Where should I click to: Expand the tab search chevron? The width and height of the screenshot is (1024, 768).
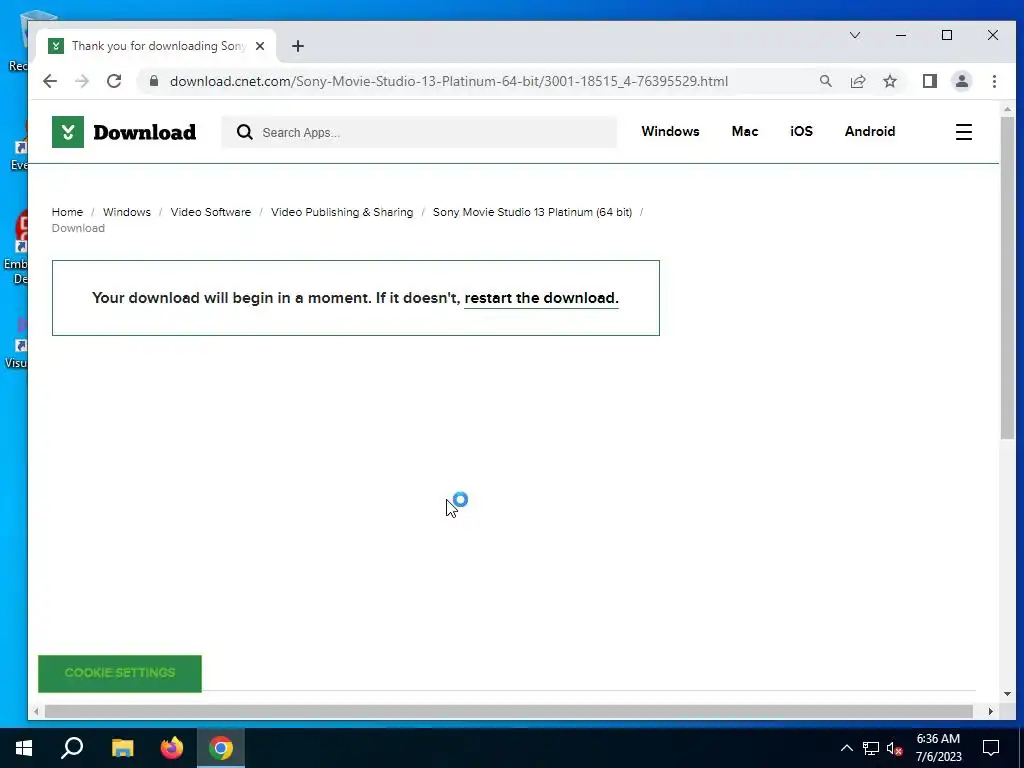coord(854,35)
